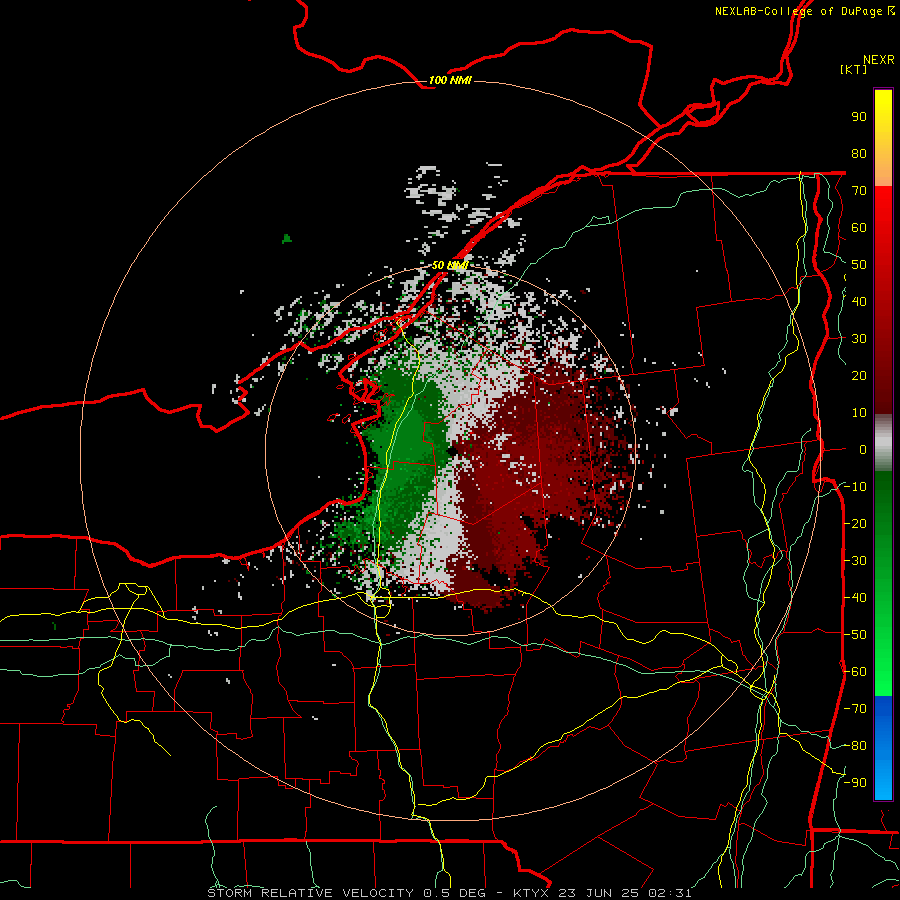Click the -50 scale value
Viewport: 900px width, 900px height.
pos(855,635)
